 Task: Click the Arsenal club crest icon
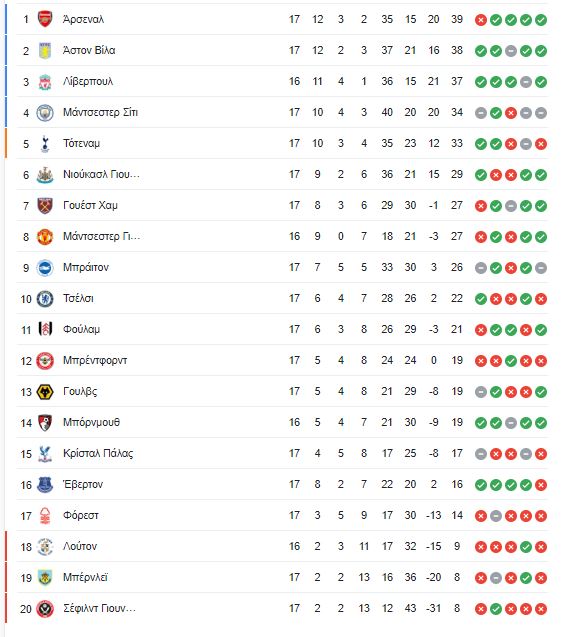point(45,19)
